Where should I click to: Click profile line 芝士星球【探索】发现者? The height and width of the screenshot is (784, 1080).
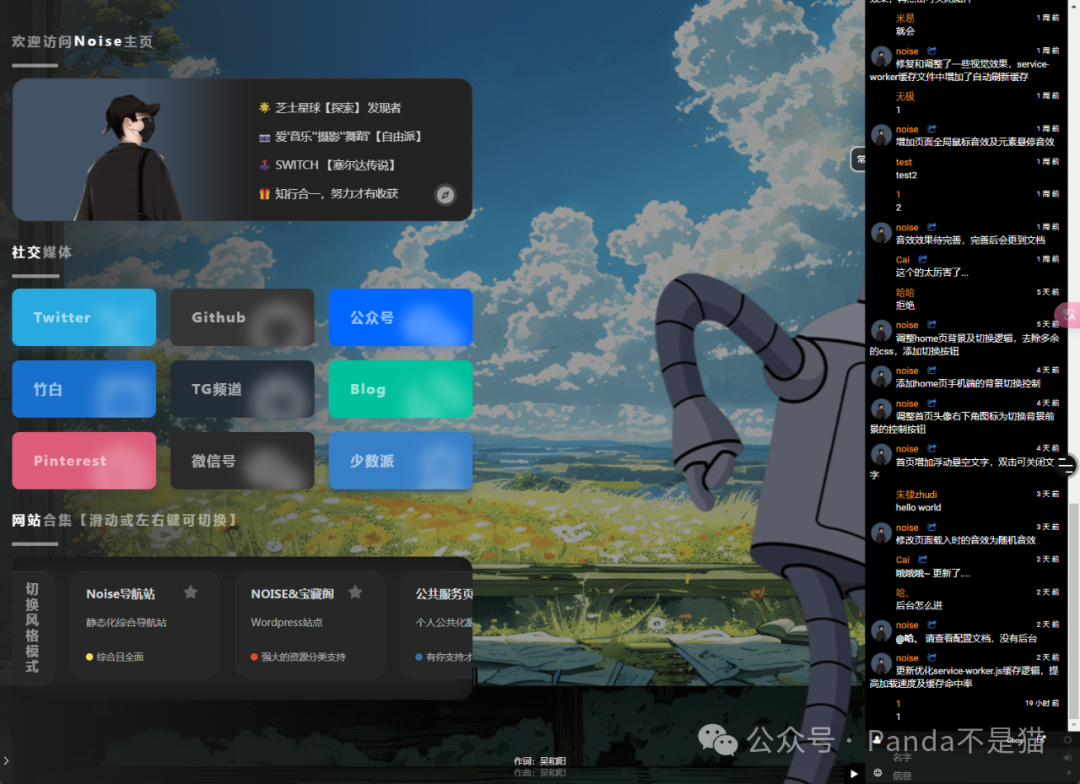point(338,108)
